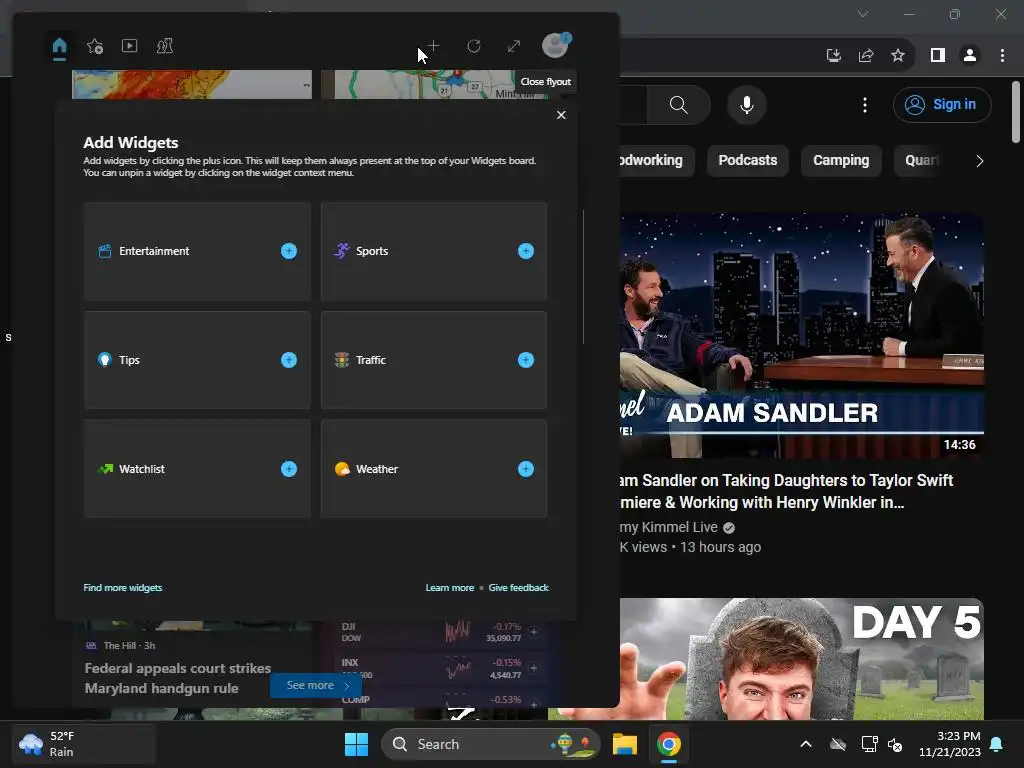
Task: Click the YouTube voice search microphone
Action: (746, 104)
